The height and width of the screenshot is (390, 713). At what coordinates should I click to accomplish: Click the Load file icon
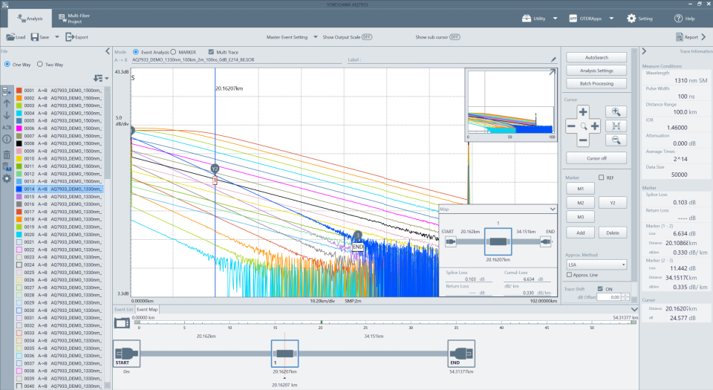point(10,37)
